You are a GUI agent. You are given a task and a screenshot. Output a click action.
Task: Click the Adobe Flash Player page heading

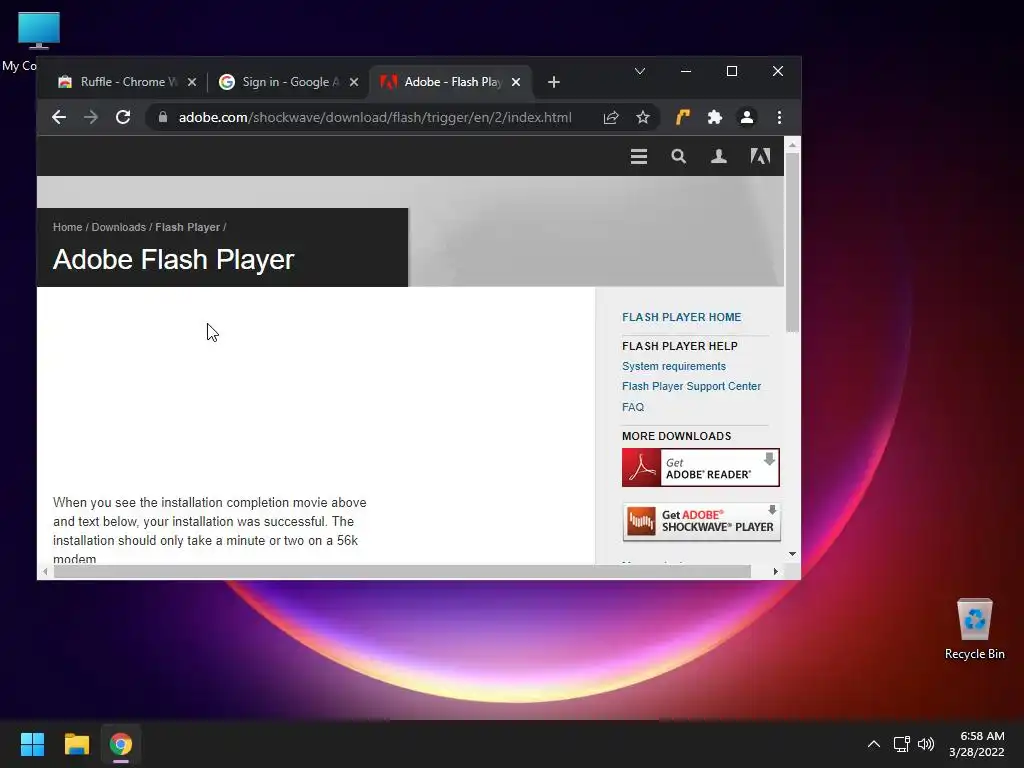[174, 260]
